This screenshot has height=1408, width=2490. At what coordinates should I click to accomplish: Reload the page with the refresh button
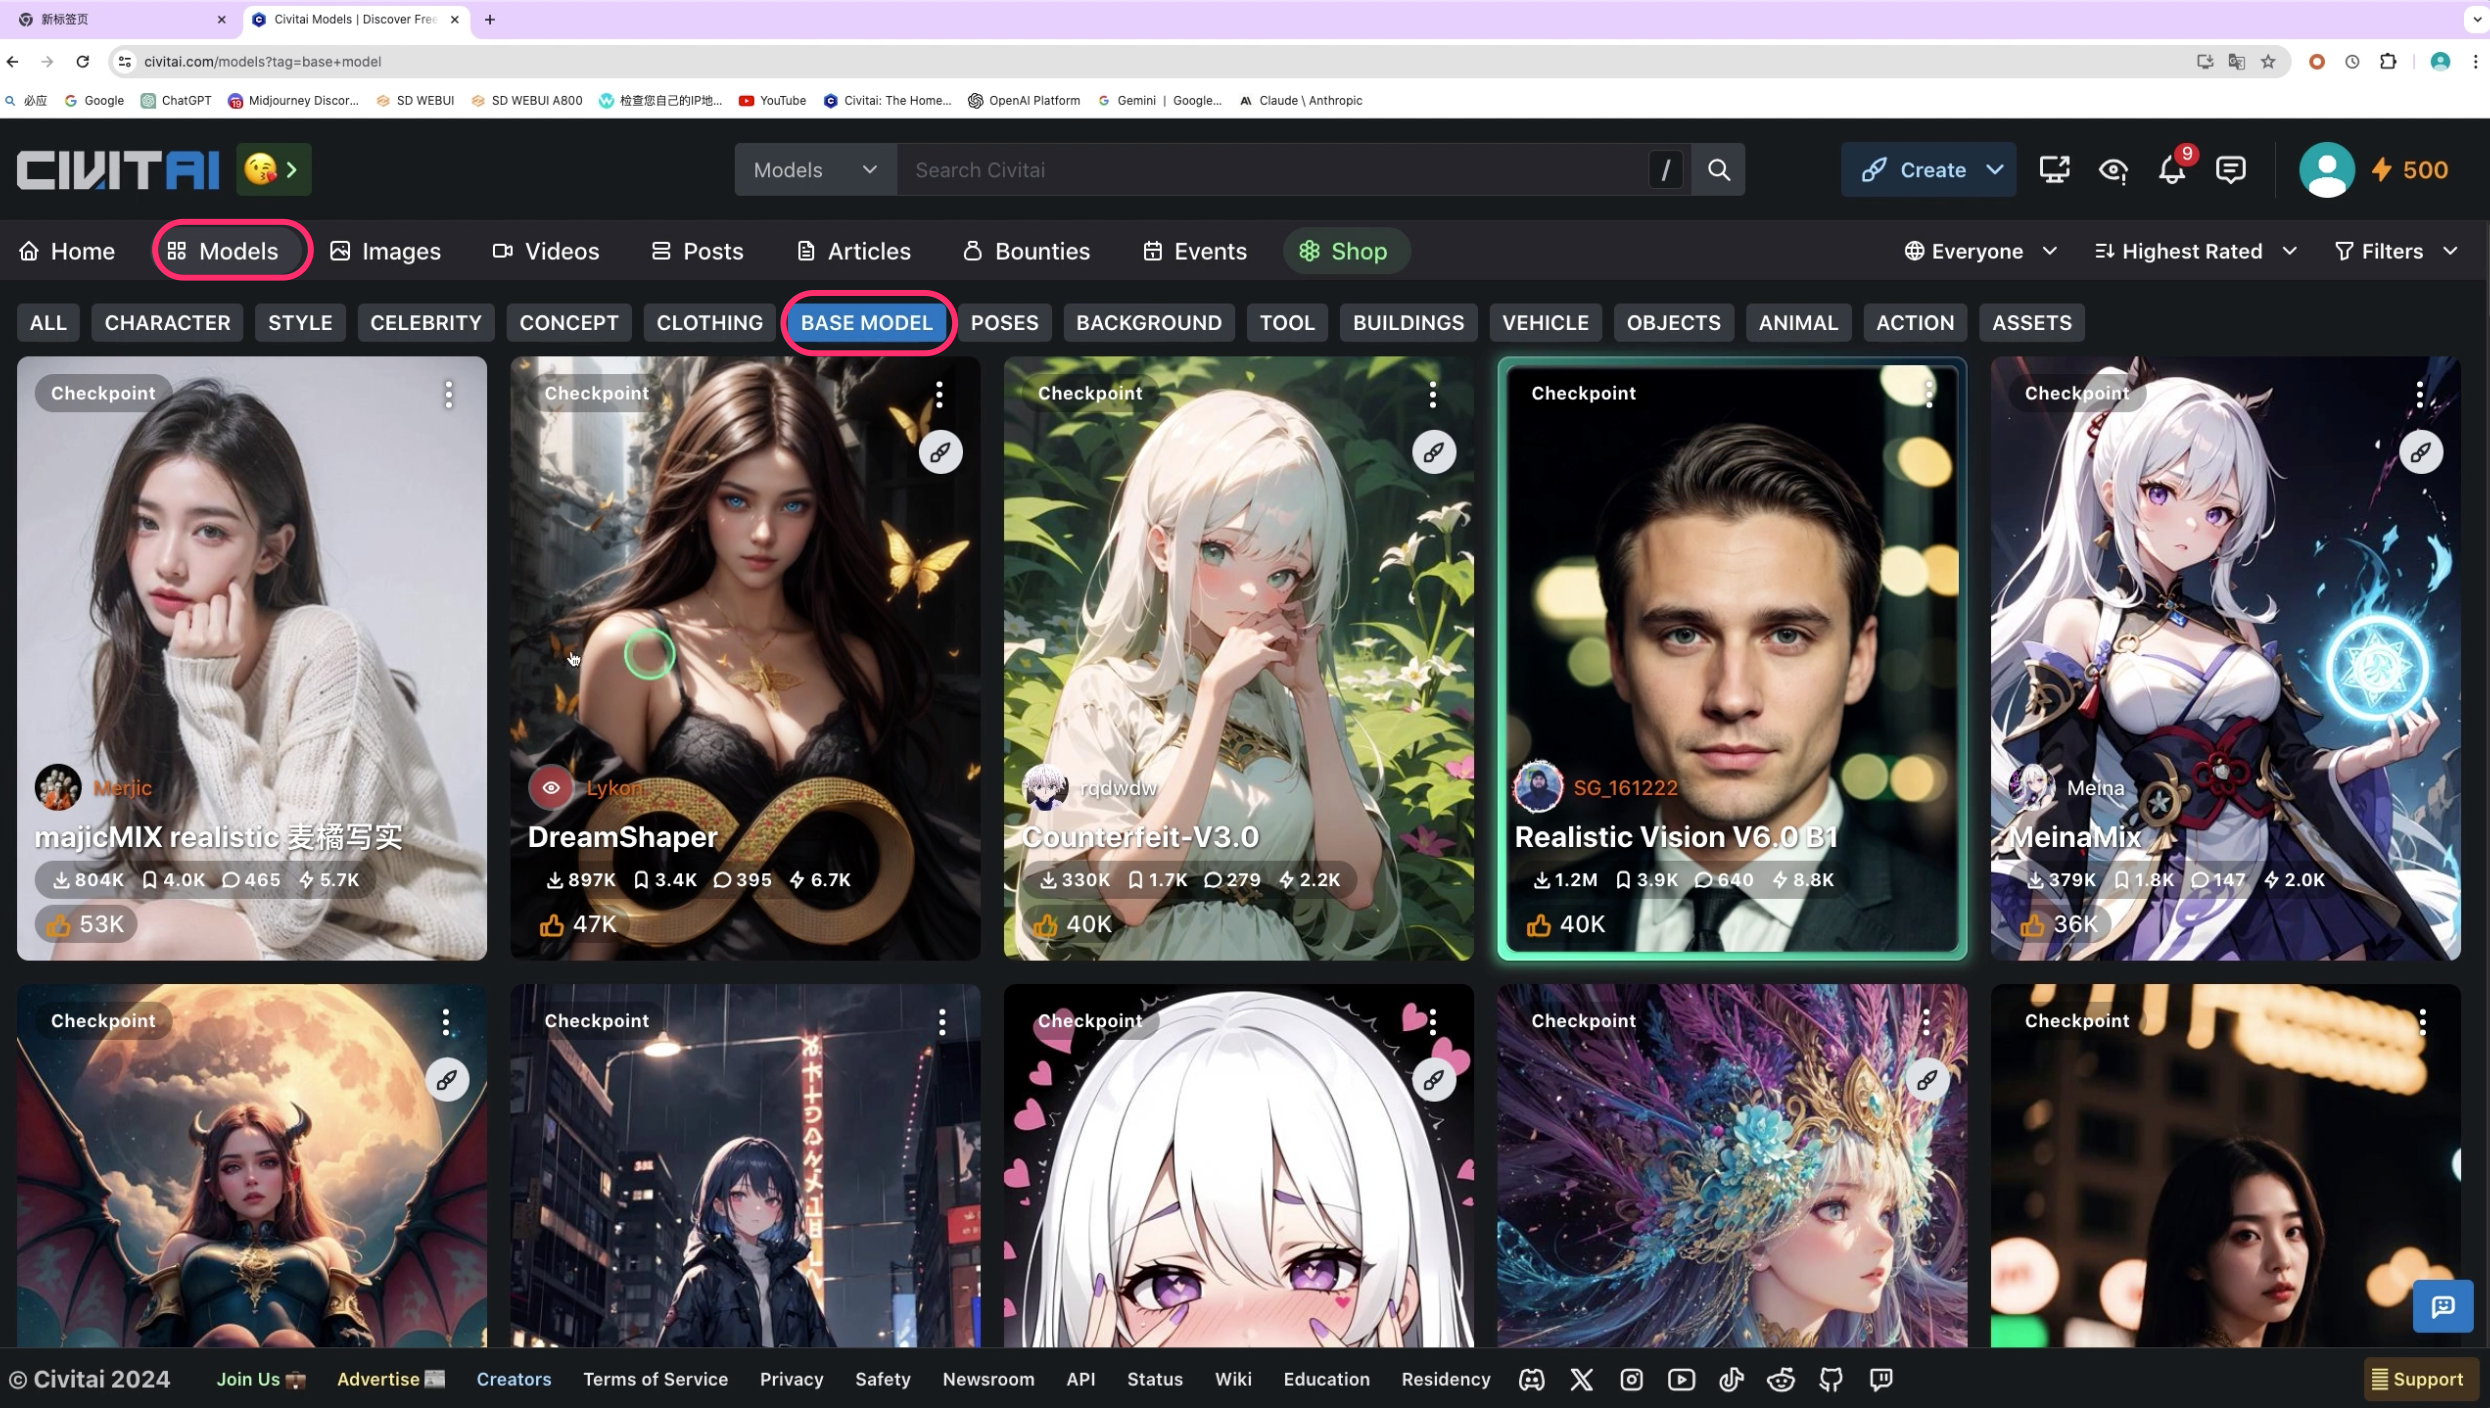tap(83, 62)
